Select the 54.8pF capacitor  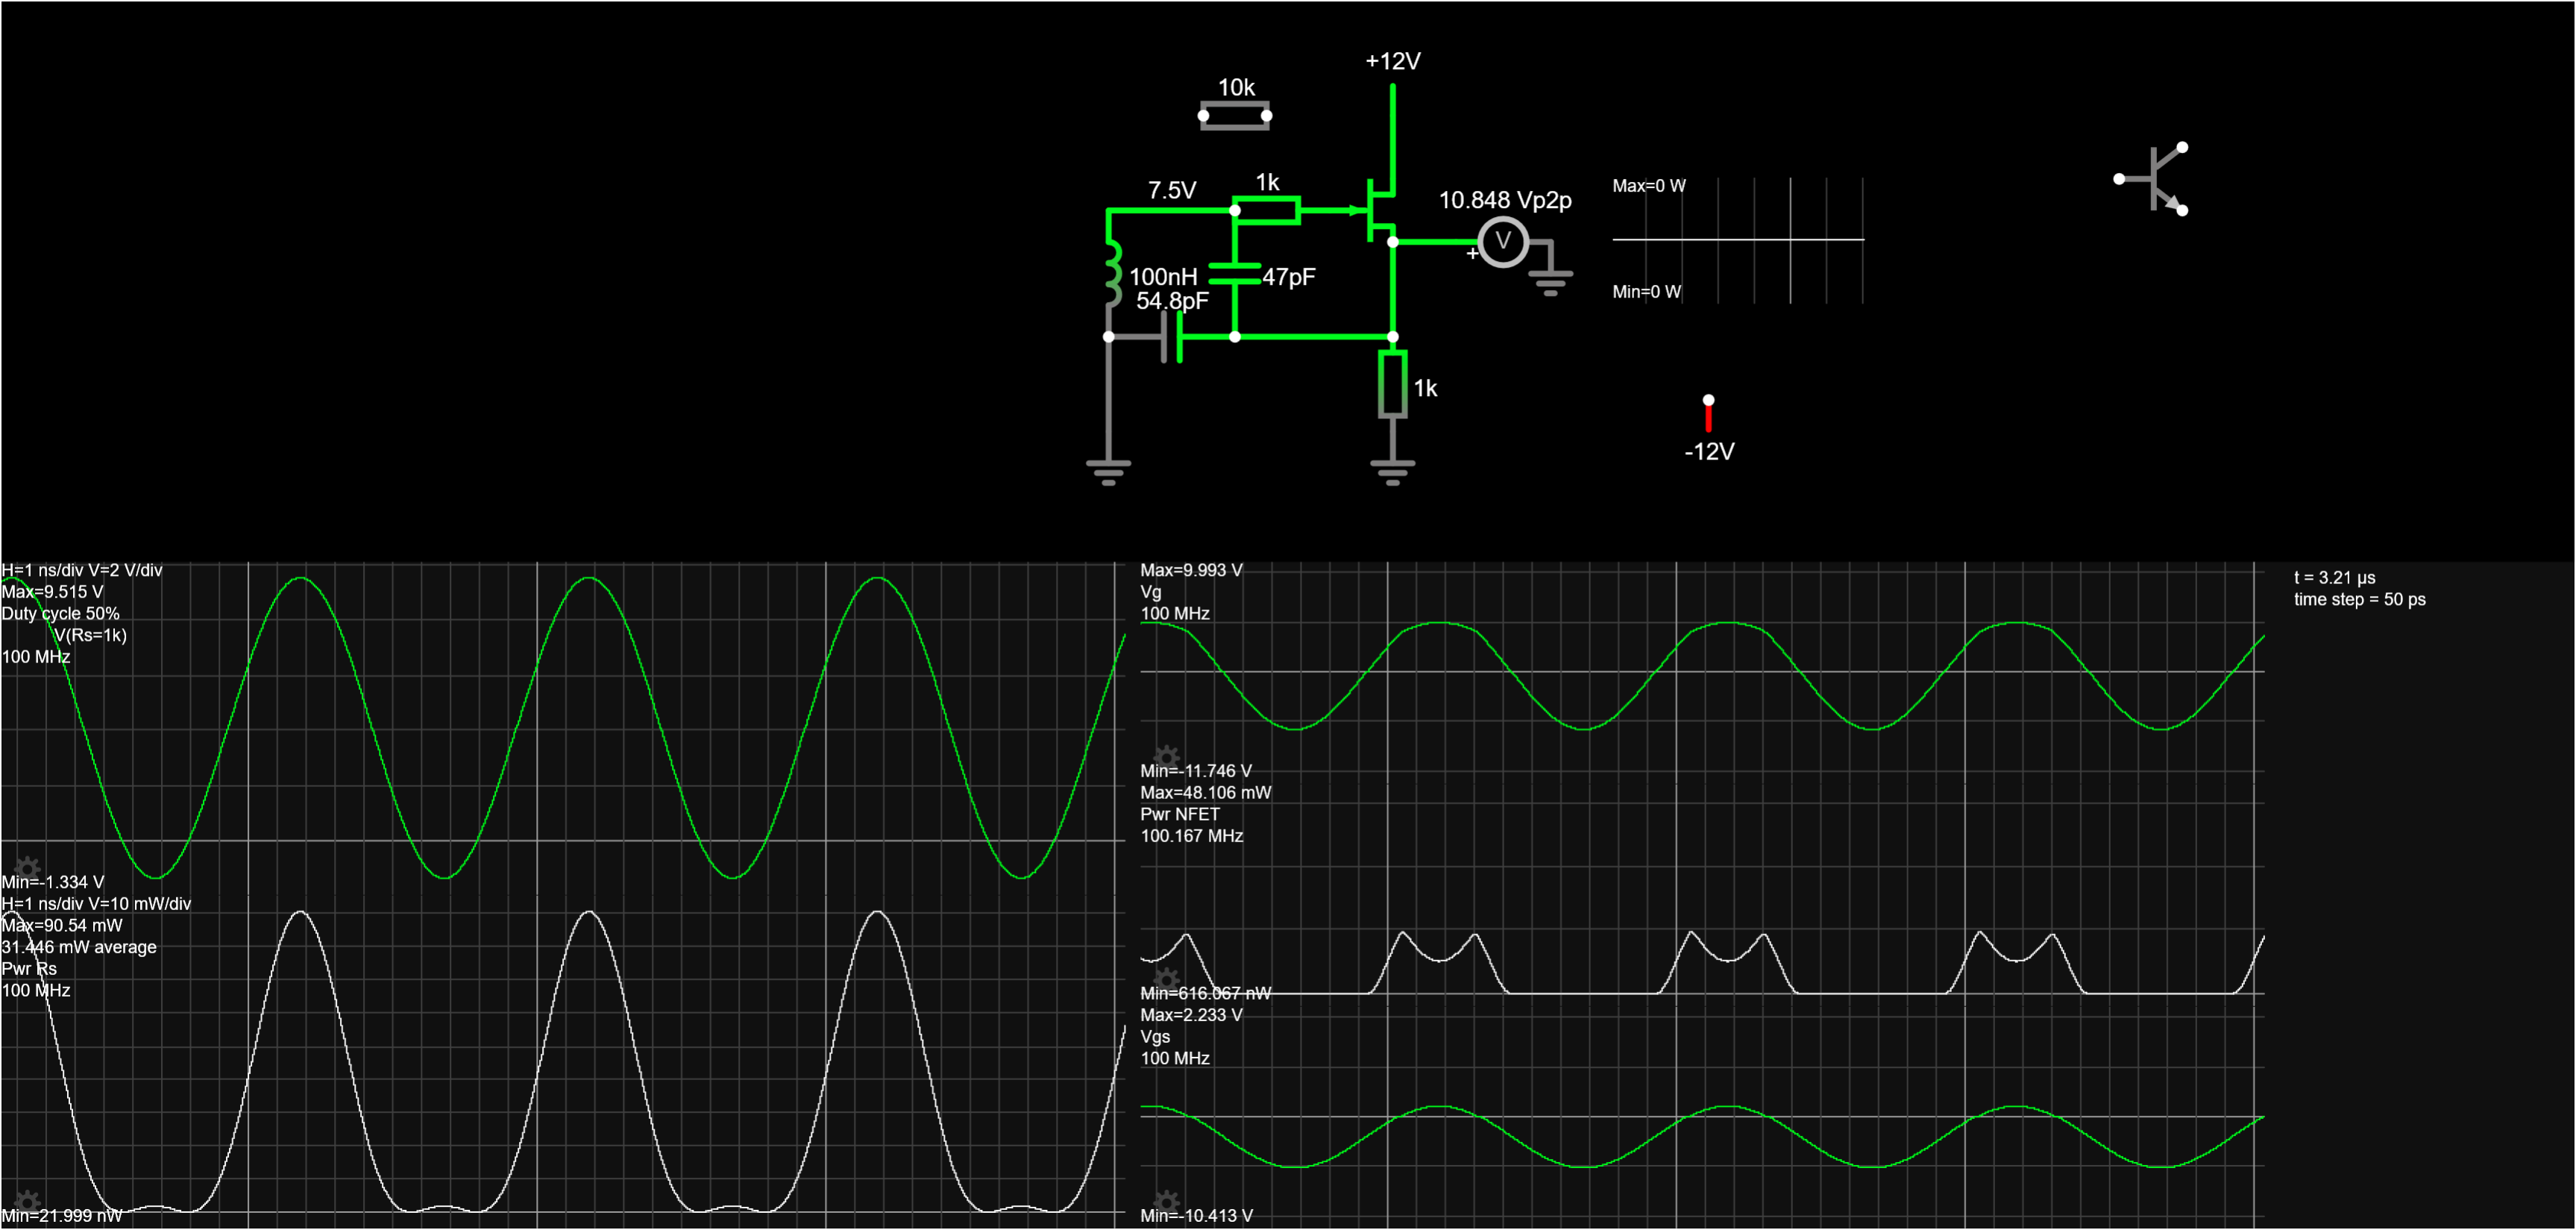coord(1172,337)
